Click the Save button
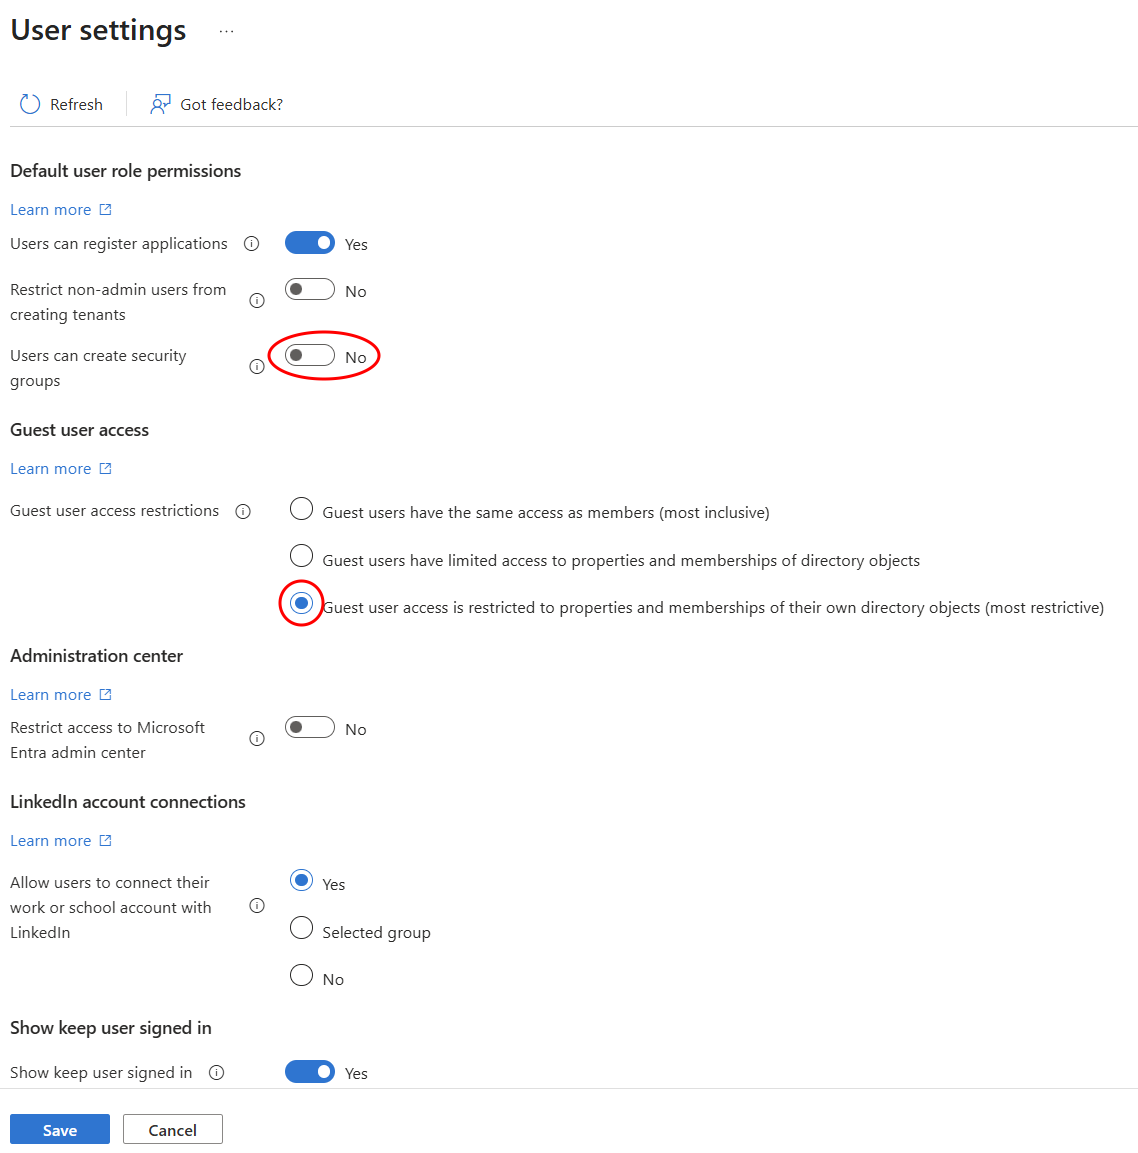 point(60,1130)
